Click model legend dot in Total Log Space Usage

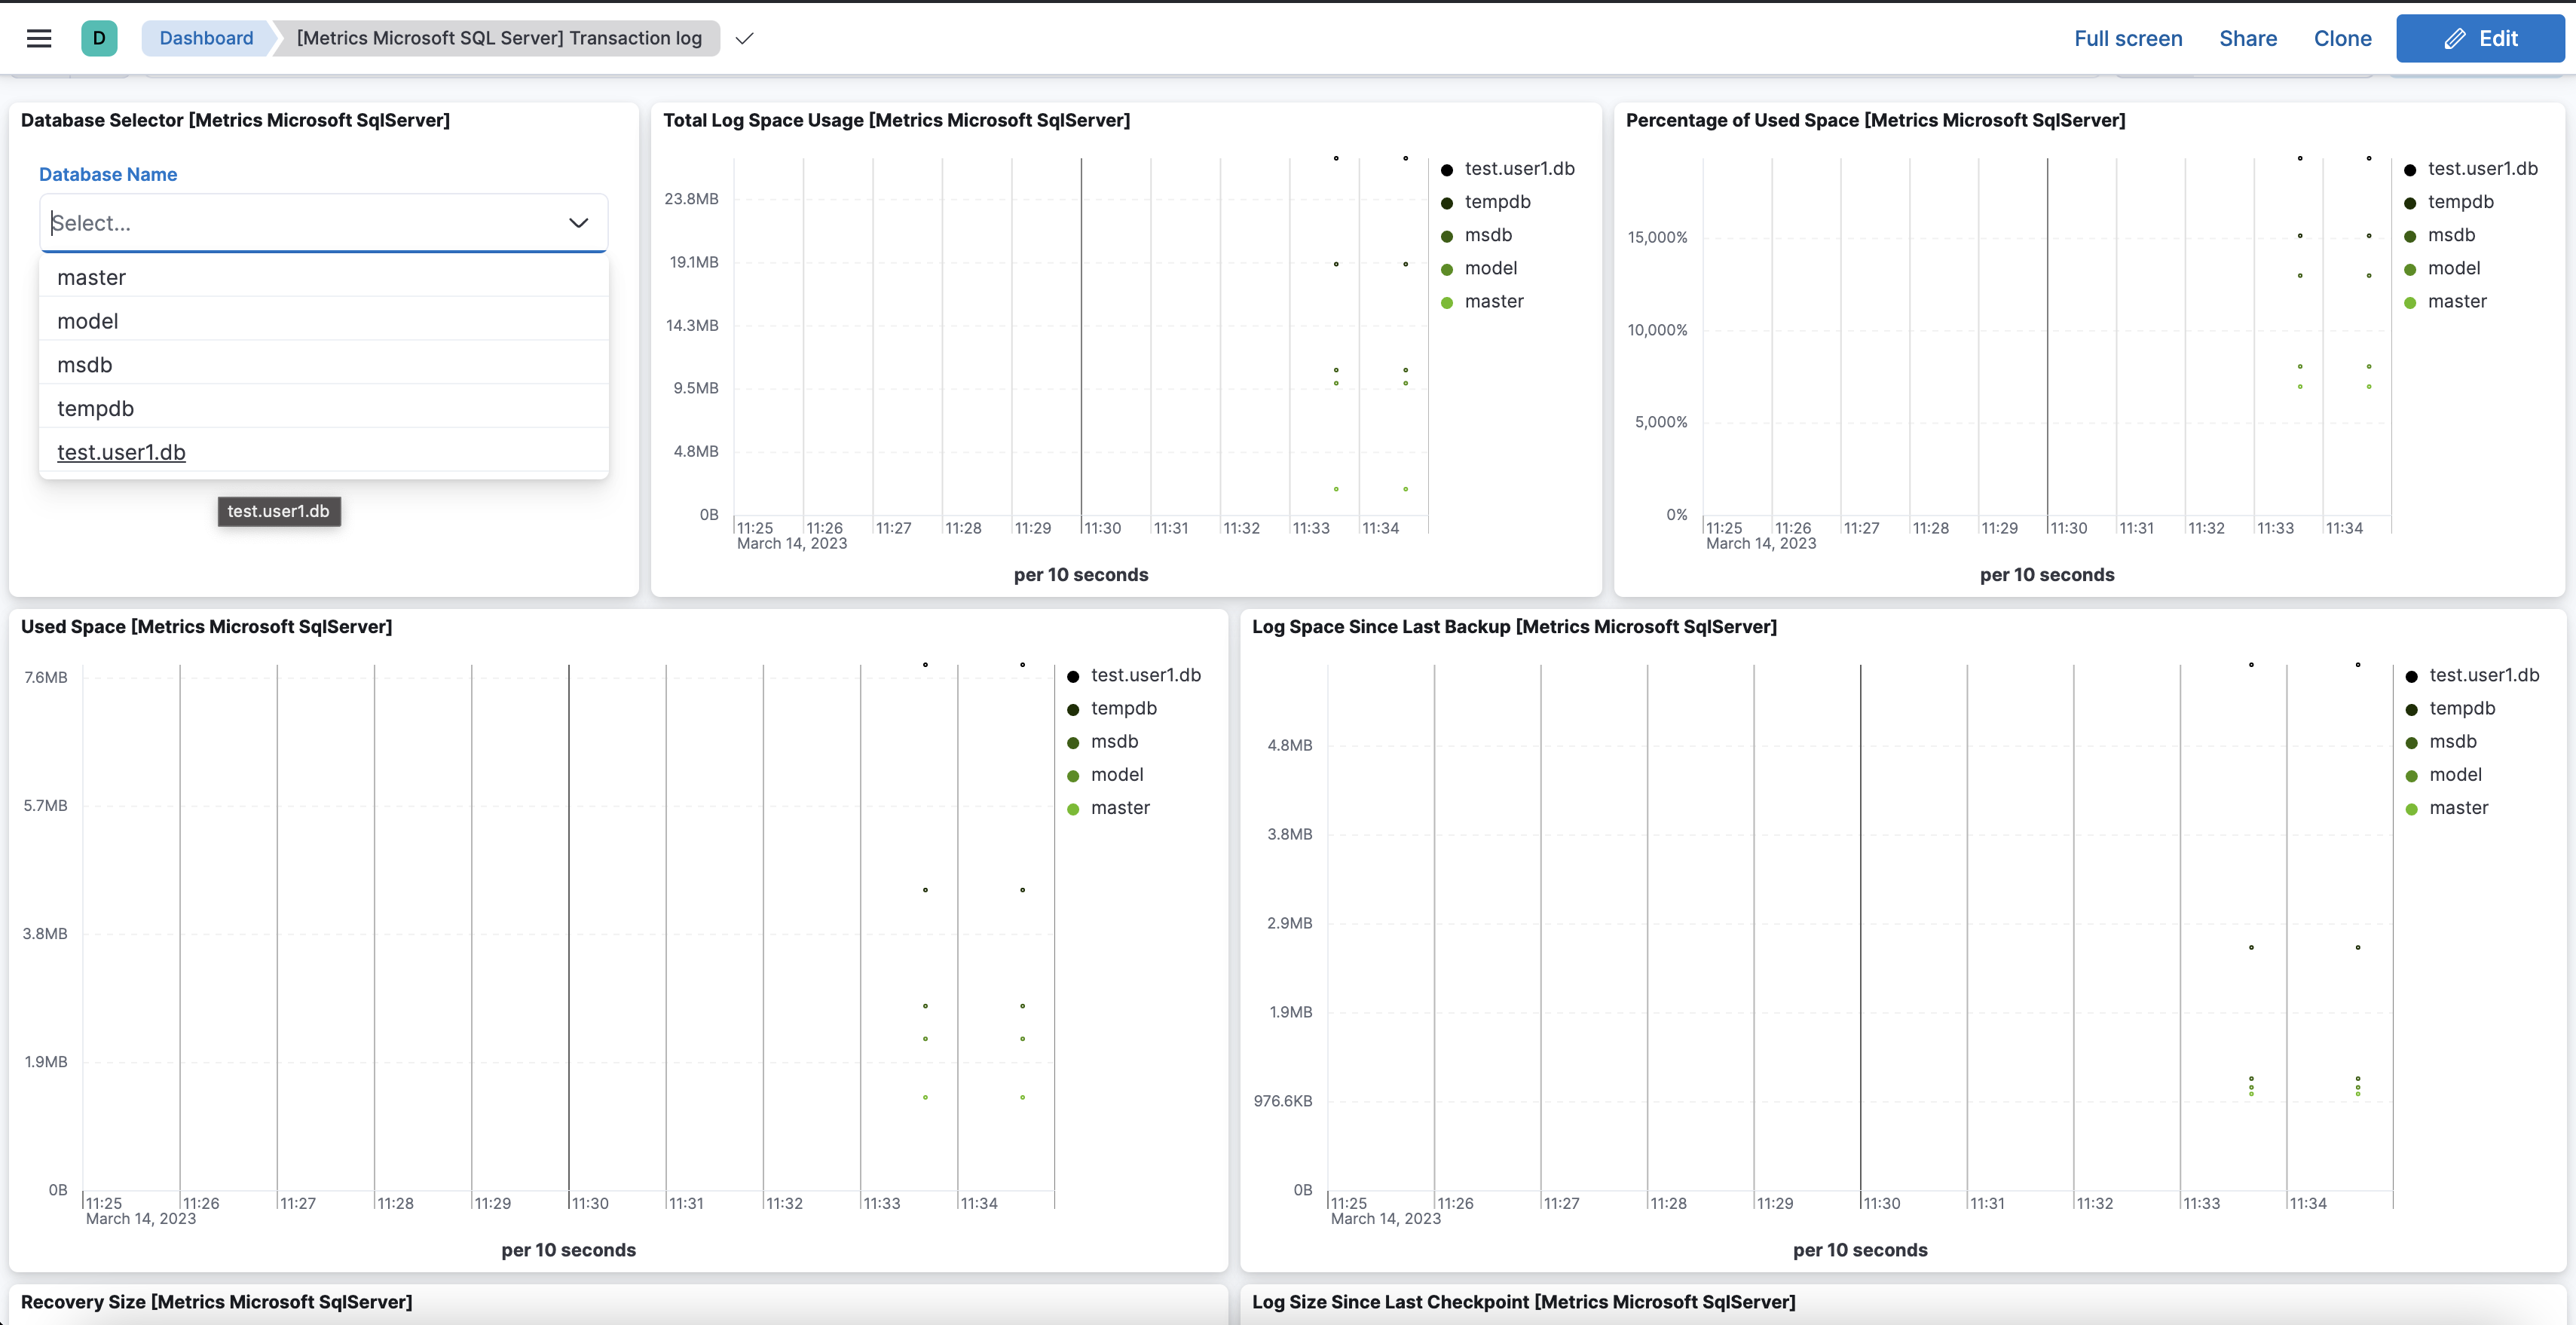[1447, 270]
